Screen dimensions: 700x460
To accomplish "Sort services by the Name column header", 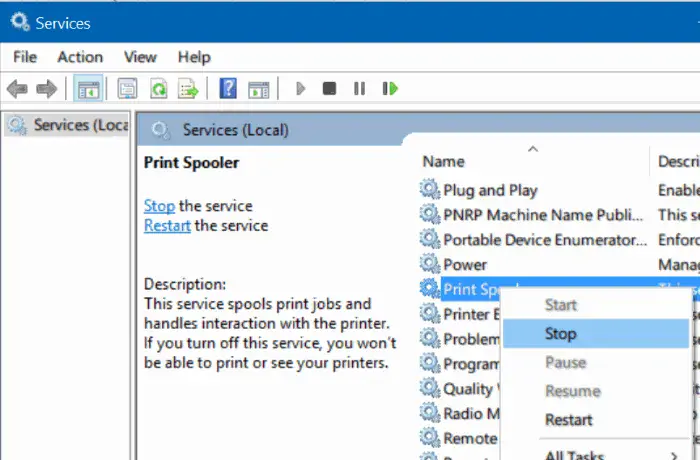I will tap(444, 161).
